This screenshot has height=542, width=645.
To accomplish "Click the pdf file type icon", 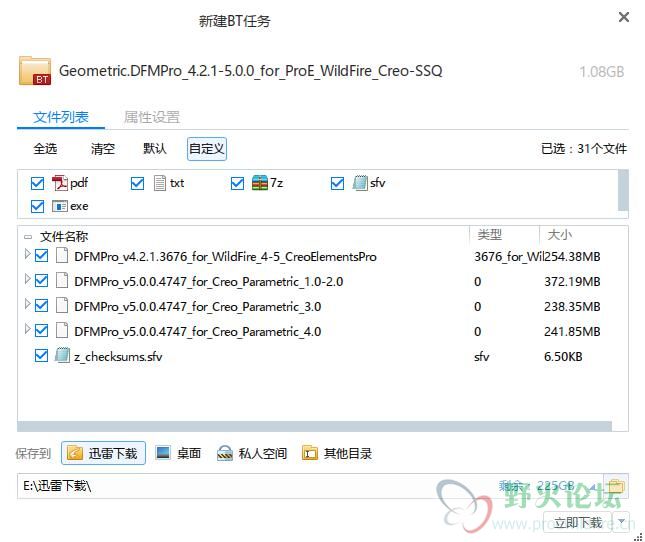I will [60, 183].
